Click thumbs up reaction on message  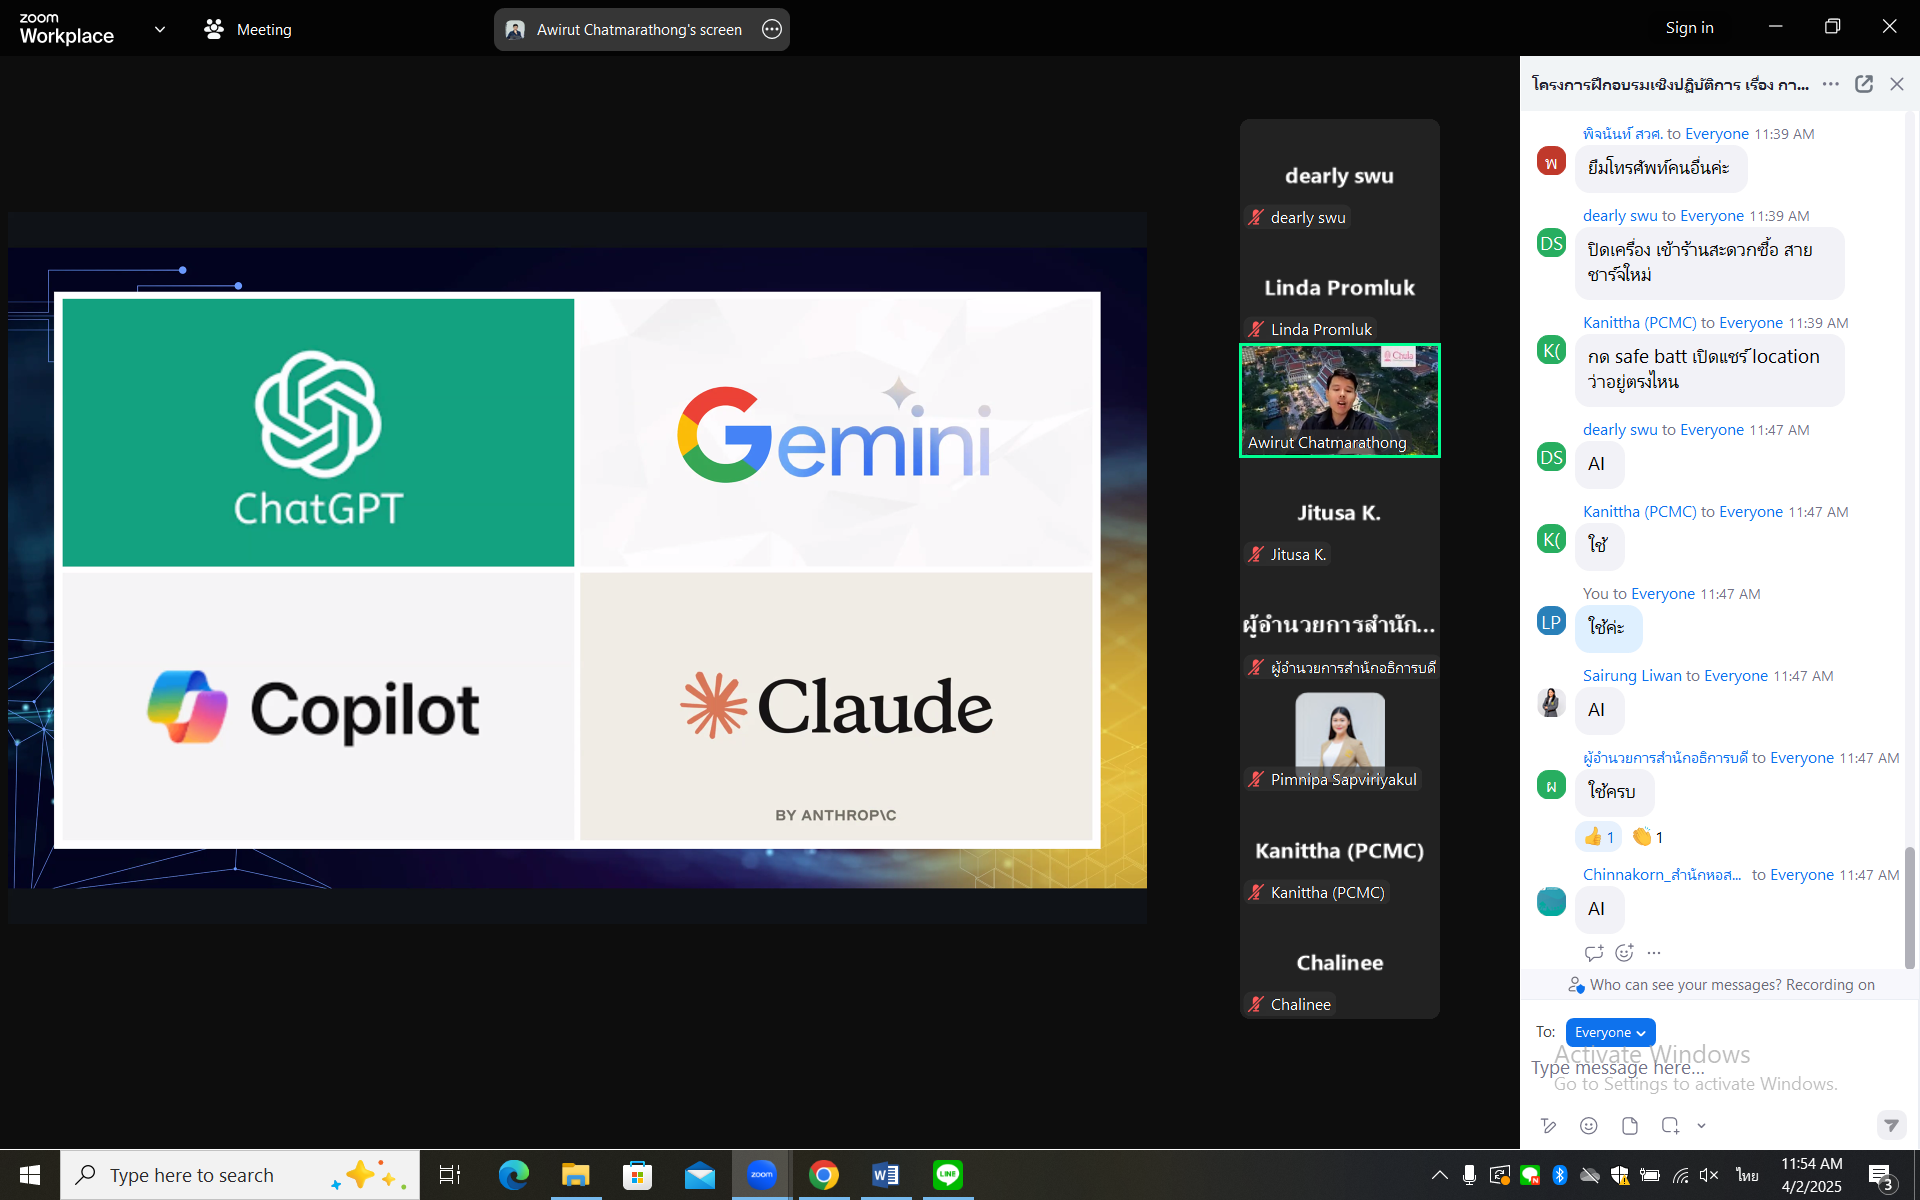click(x=1600, y=837)
